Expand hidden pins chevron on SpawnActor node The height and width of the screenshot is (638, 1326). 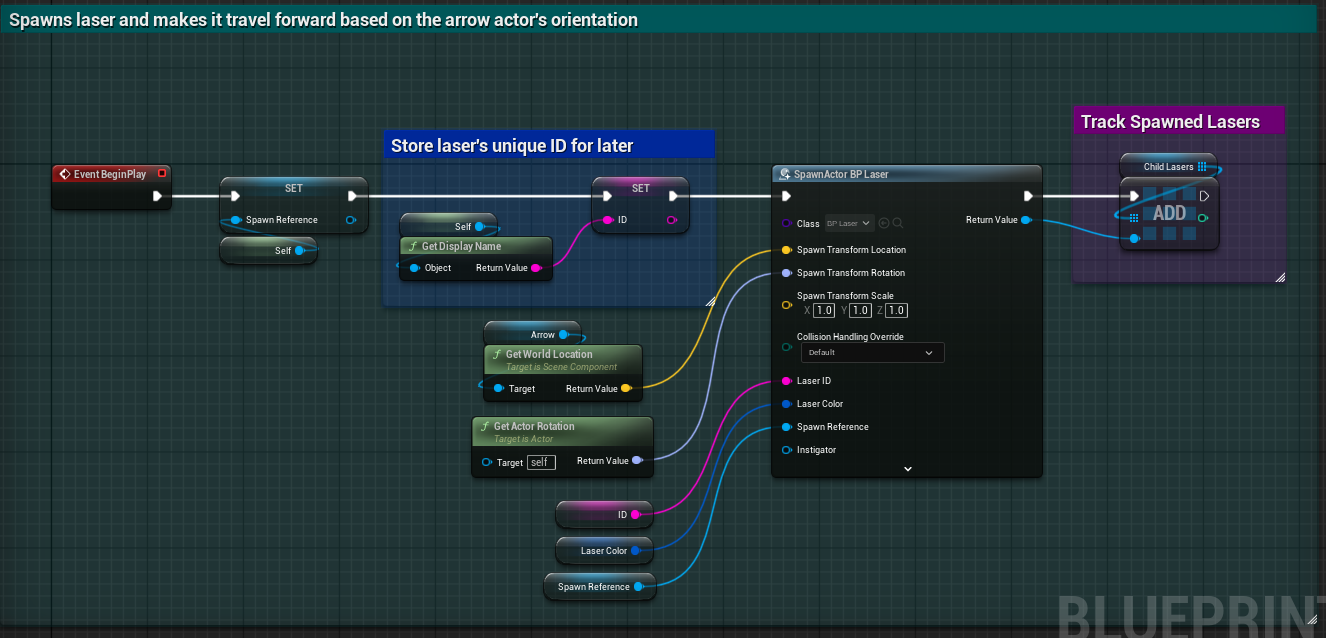pyautogui.click(x=907, y=468)
